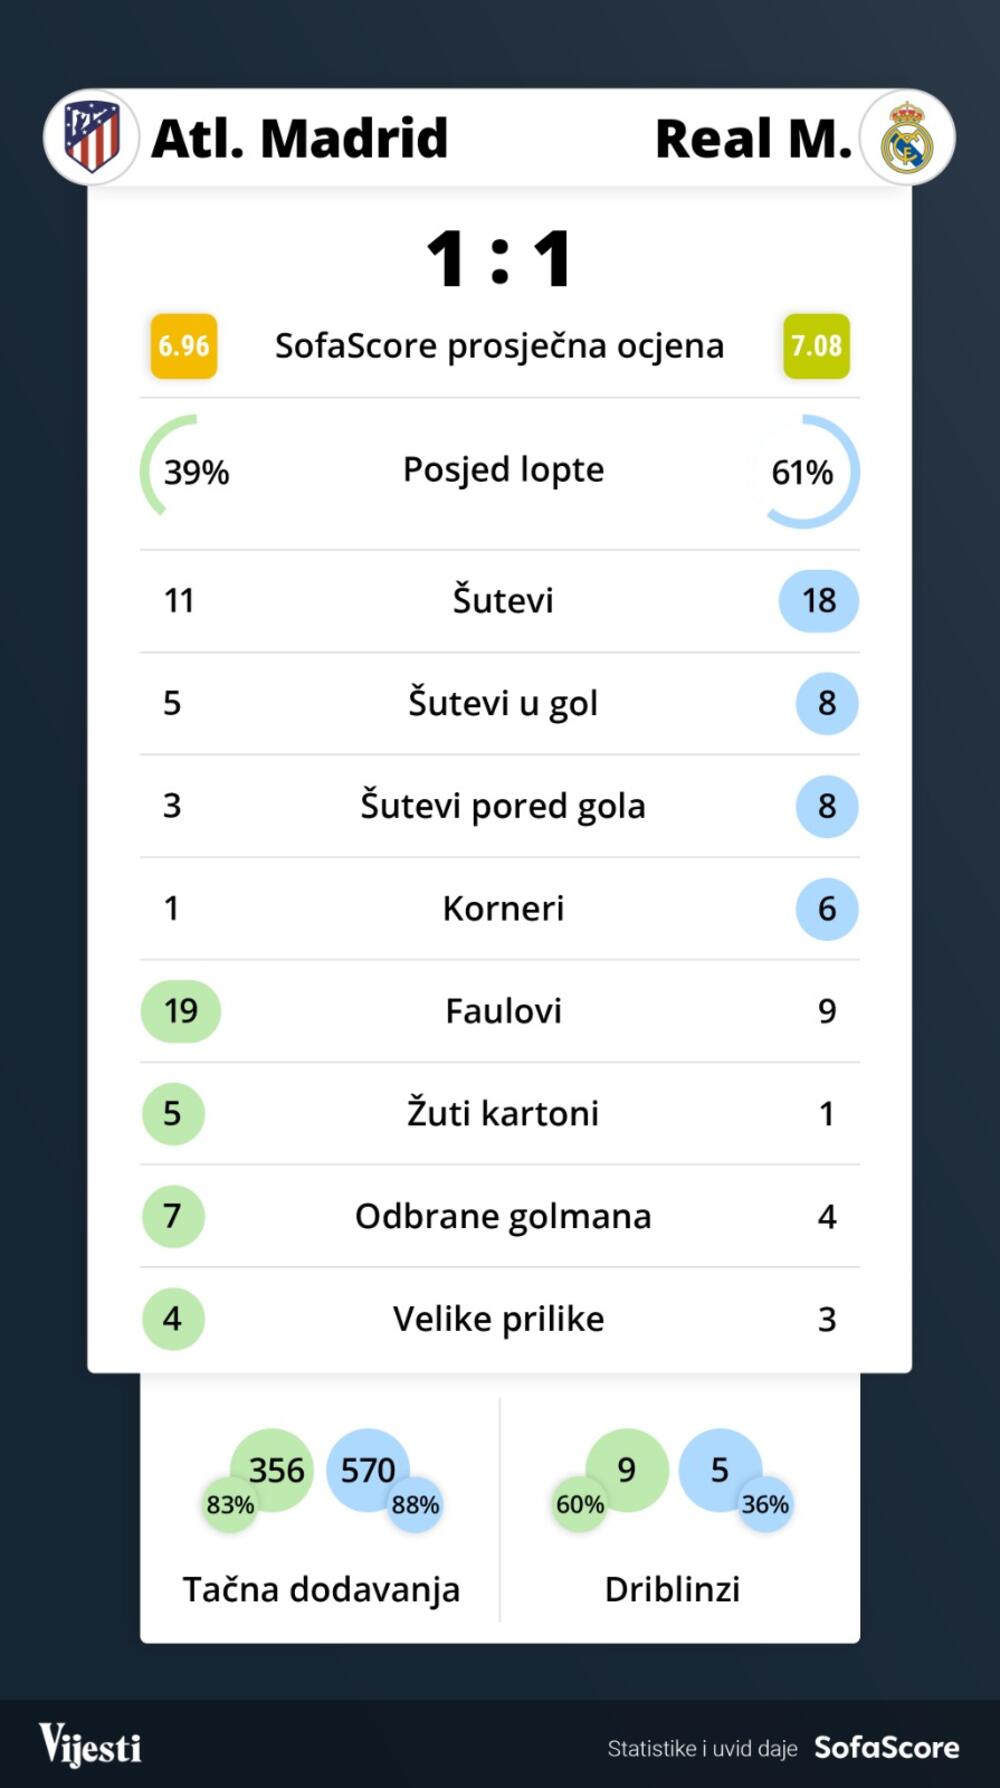Click the Driblinzi section label
Image resolution: width=1000 pixels, height=1788 pixels.
coord(672,1589)
